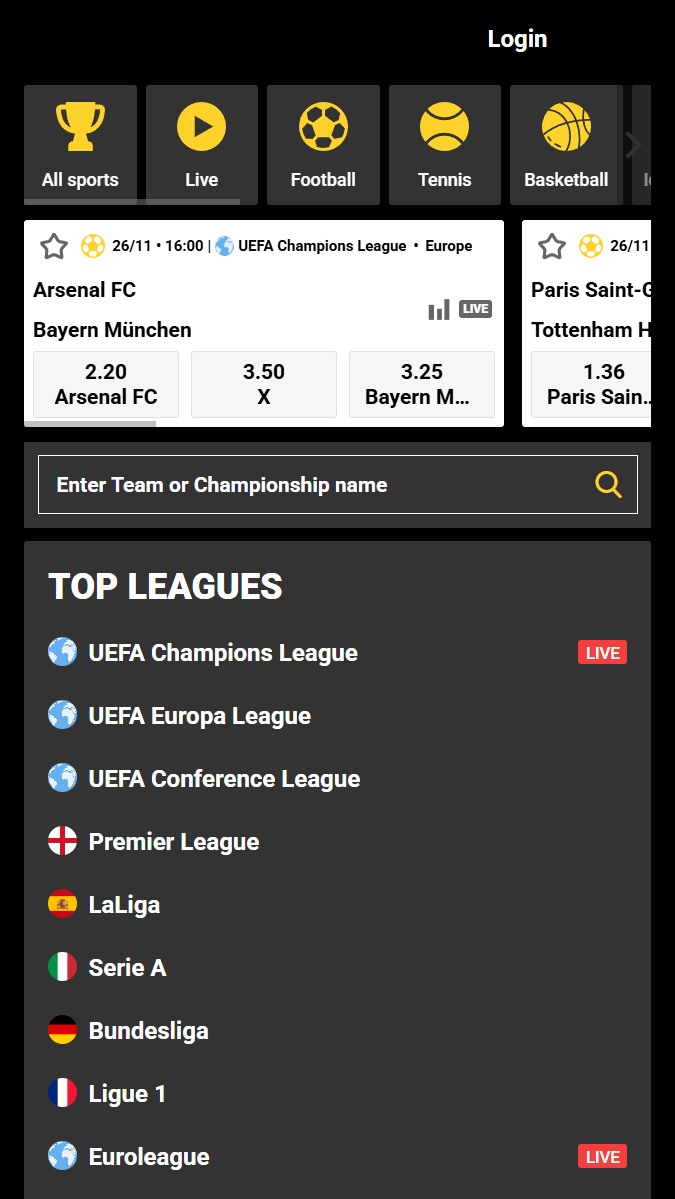
Task: Select the Basketball category icon
Action: (x=566, y=126)
